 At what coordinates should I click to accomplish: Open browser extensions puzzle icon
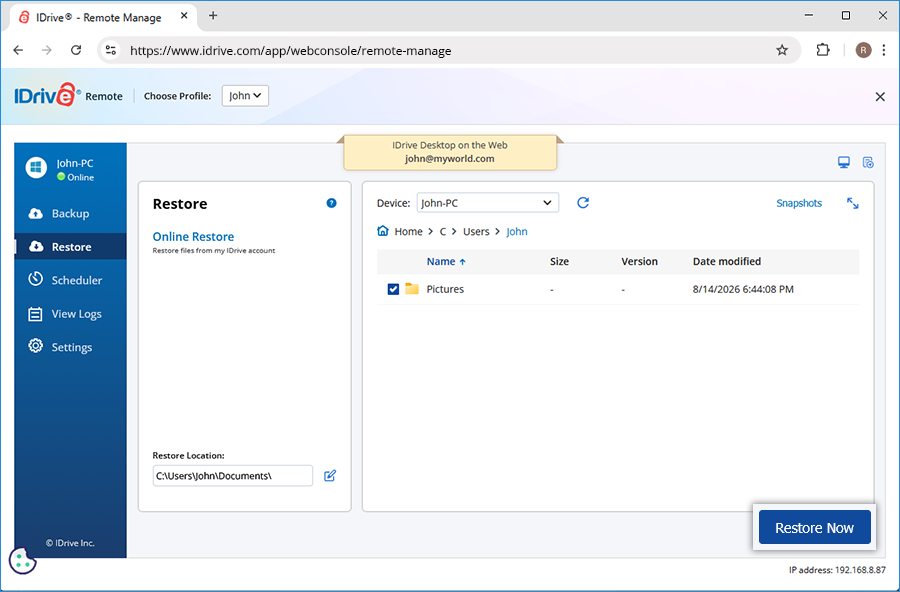click(x=823, y=50)
